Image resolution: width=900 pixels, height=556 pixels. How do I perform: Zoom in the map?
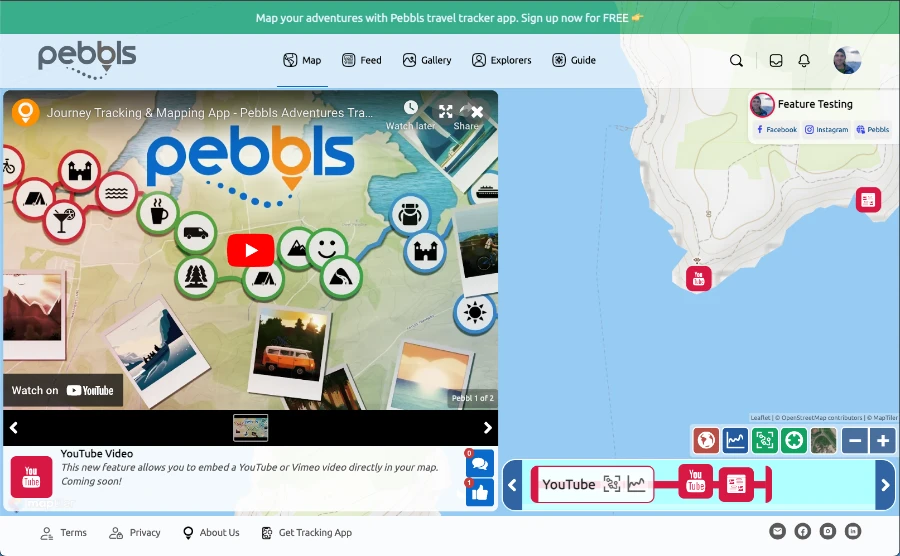pyautogui.click(x=883, y=441)
